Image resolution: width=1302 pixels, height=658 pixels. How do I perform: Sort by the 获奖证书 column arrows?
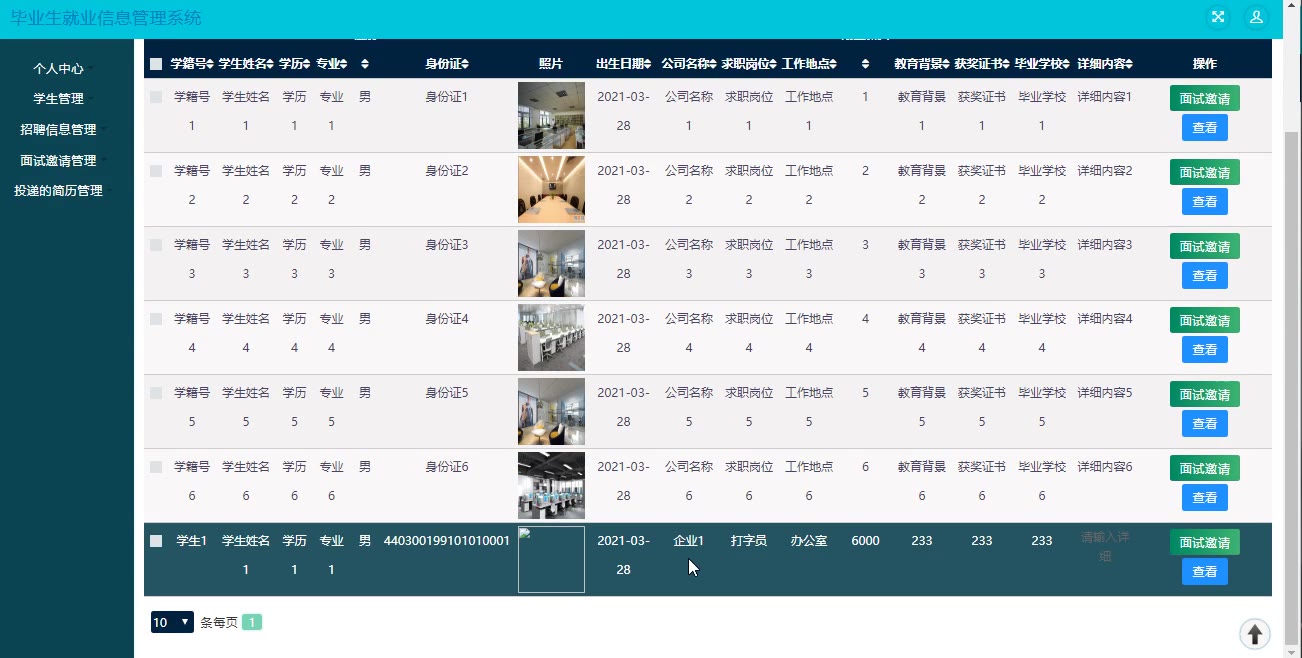click(1007, 64)
